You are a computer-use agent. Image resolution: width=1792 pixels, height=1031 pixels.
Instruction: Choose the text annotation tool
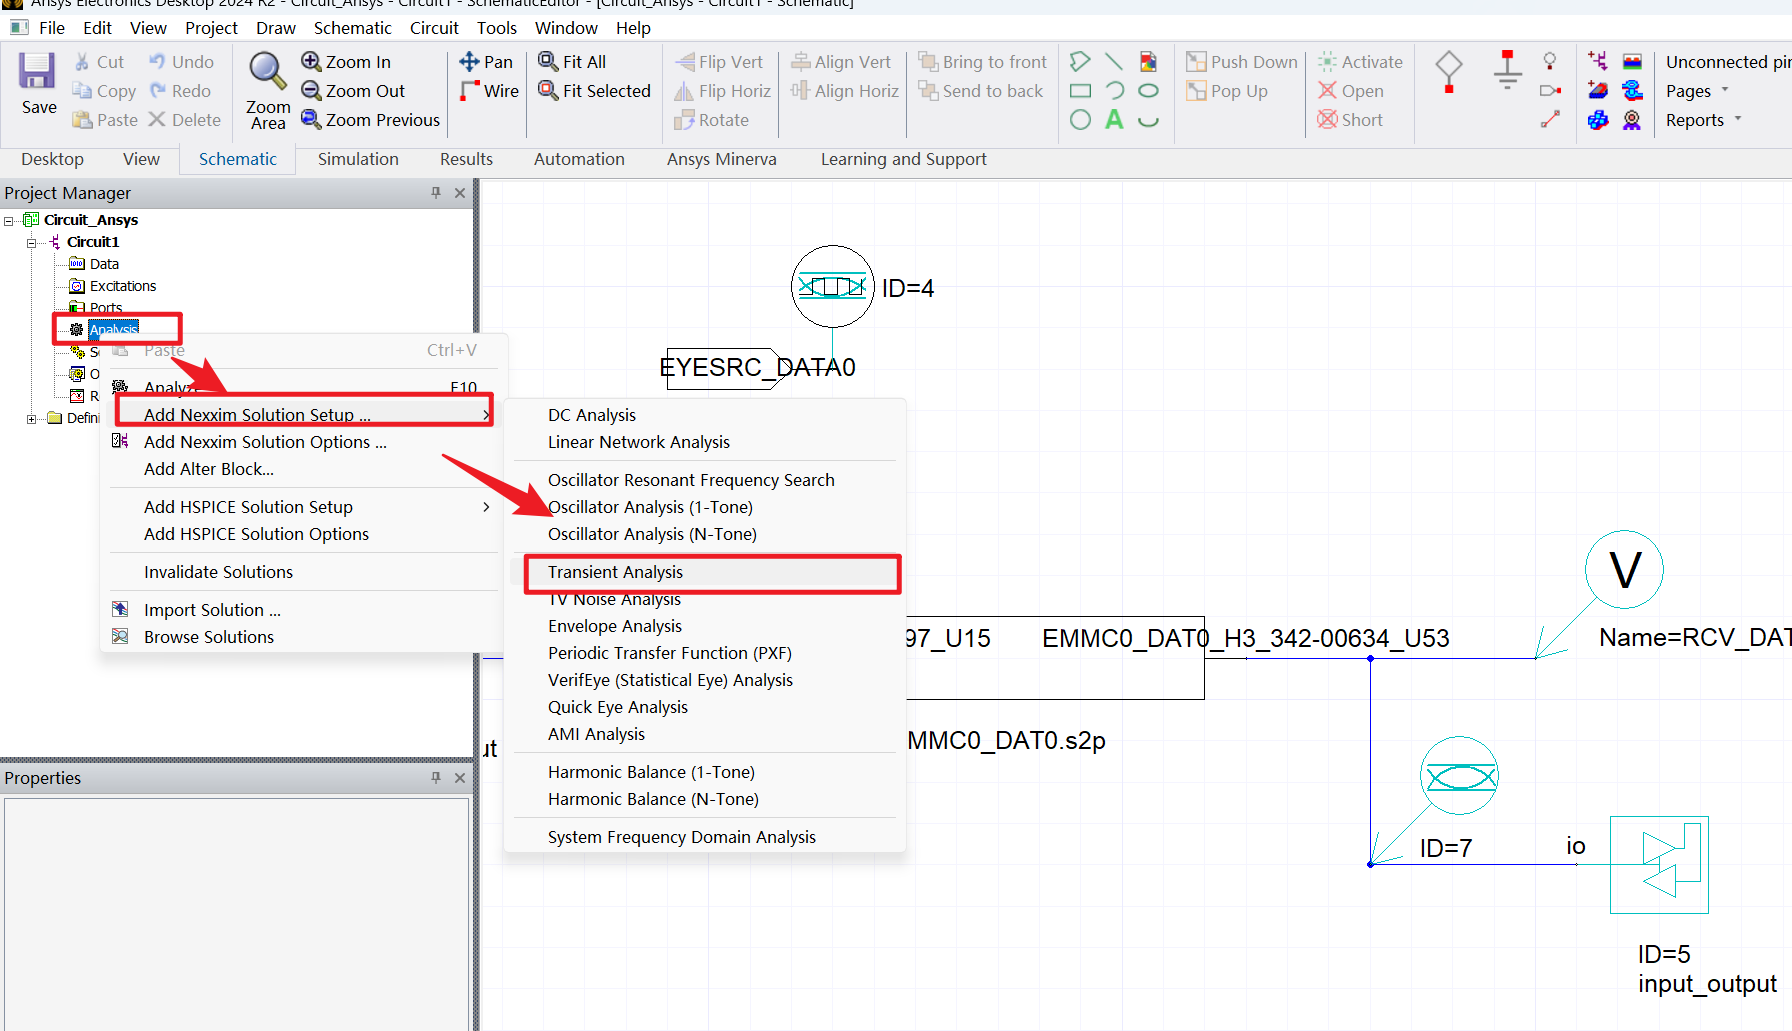pos(1114,120)
